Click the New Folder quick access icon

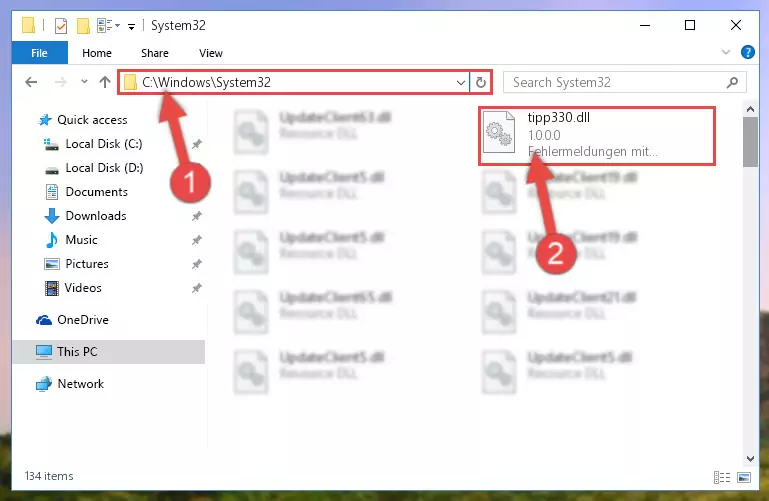[83, 25]
